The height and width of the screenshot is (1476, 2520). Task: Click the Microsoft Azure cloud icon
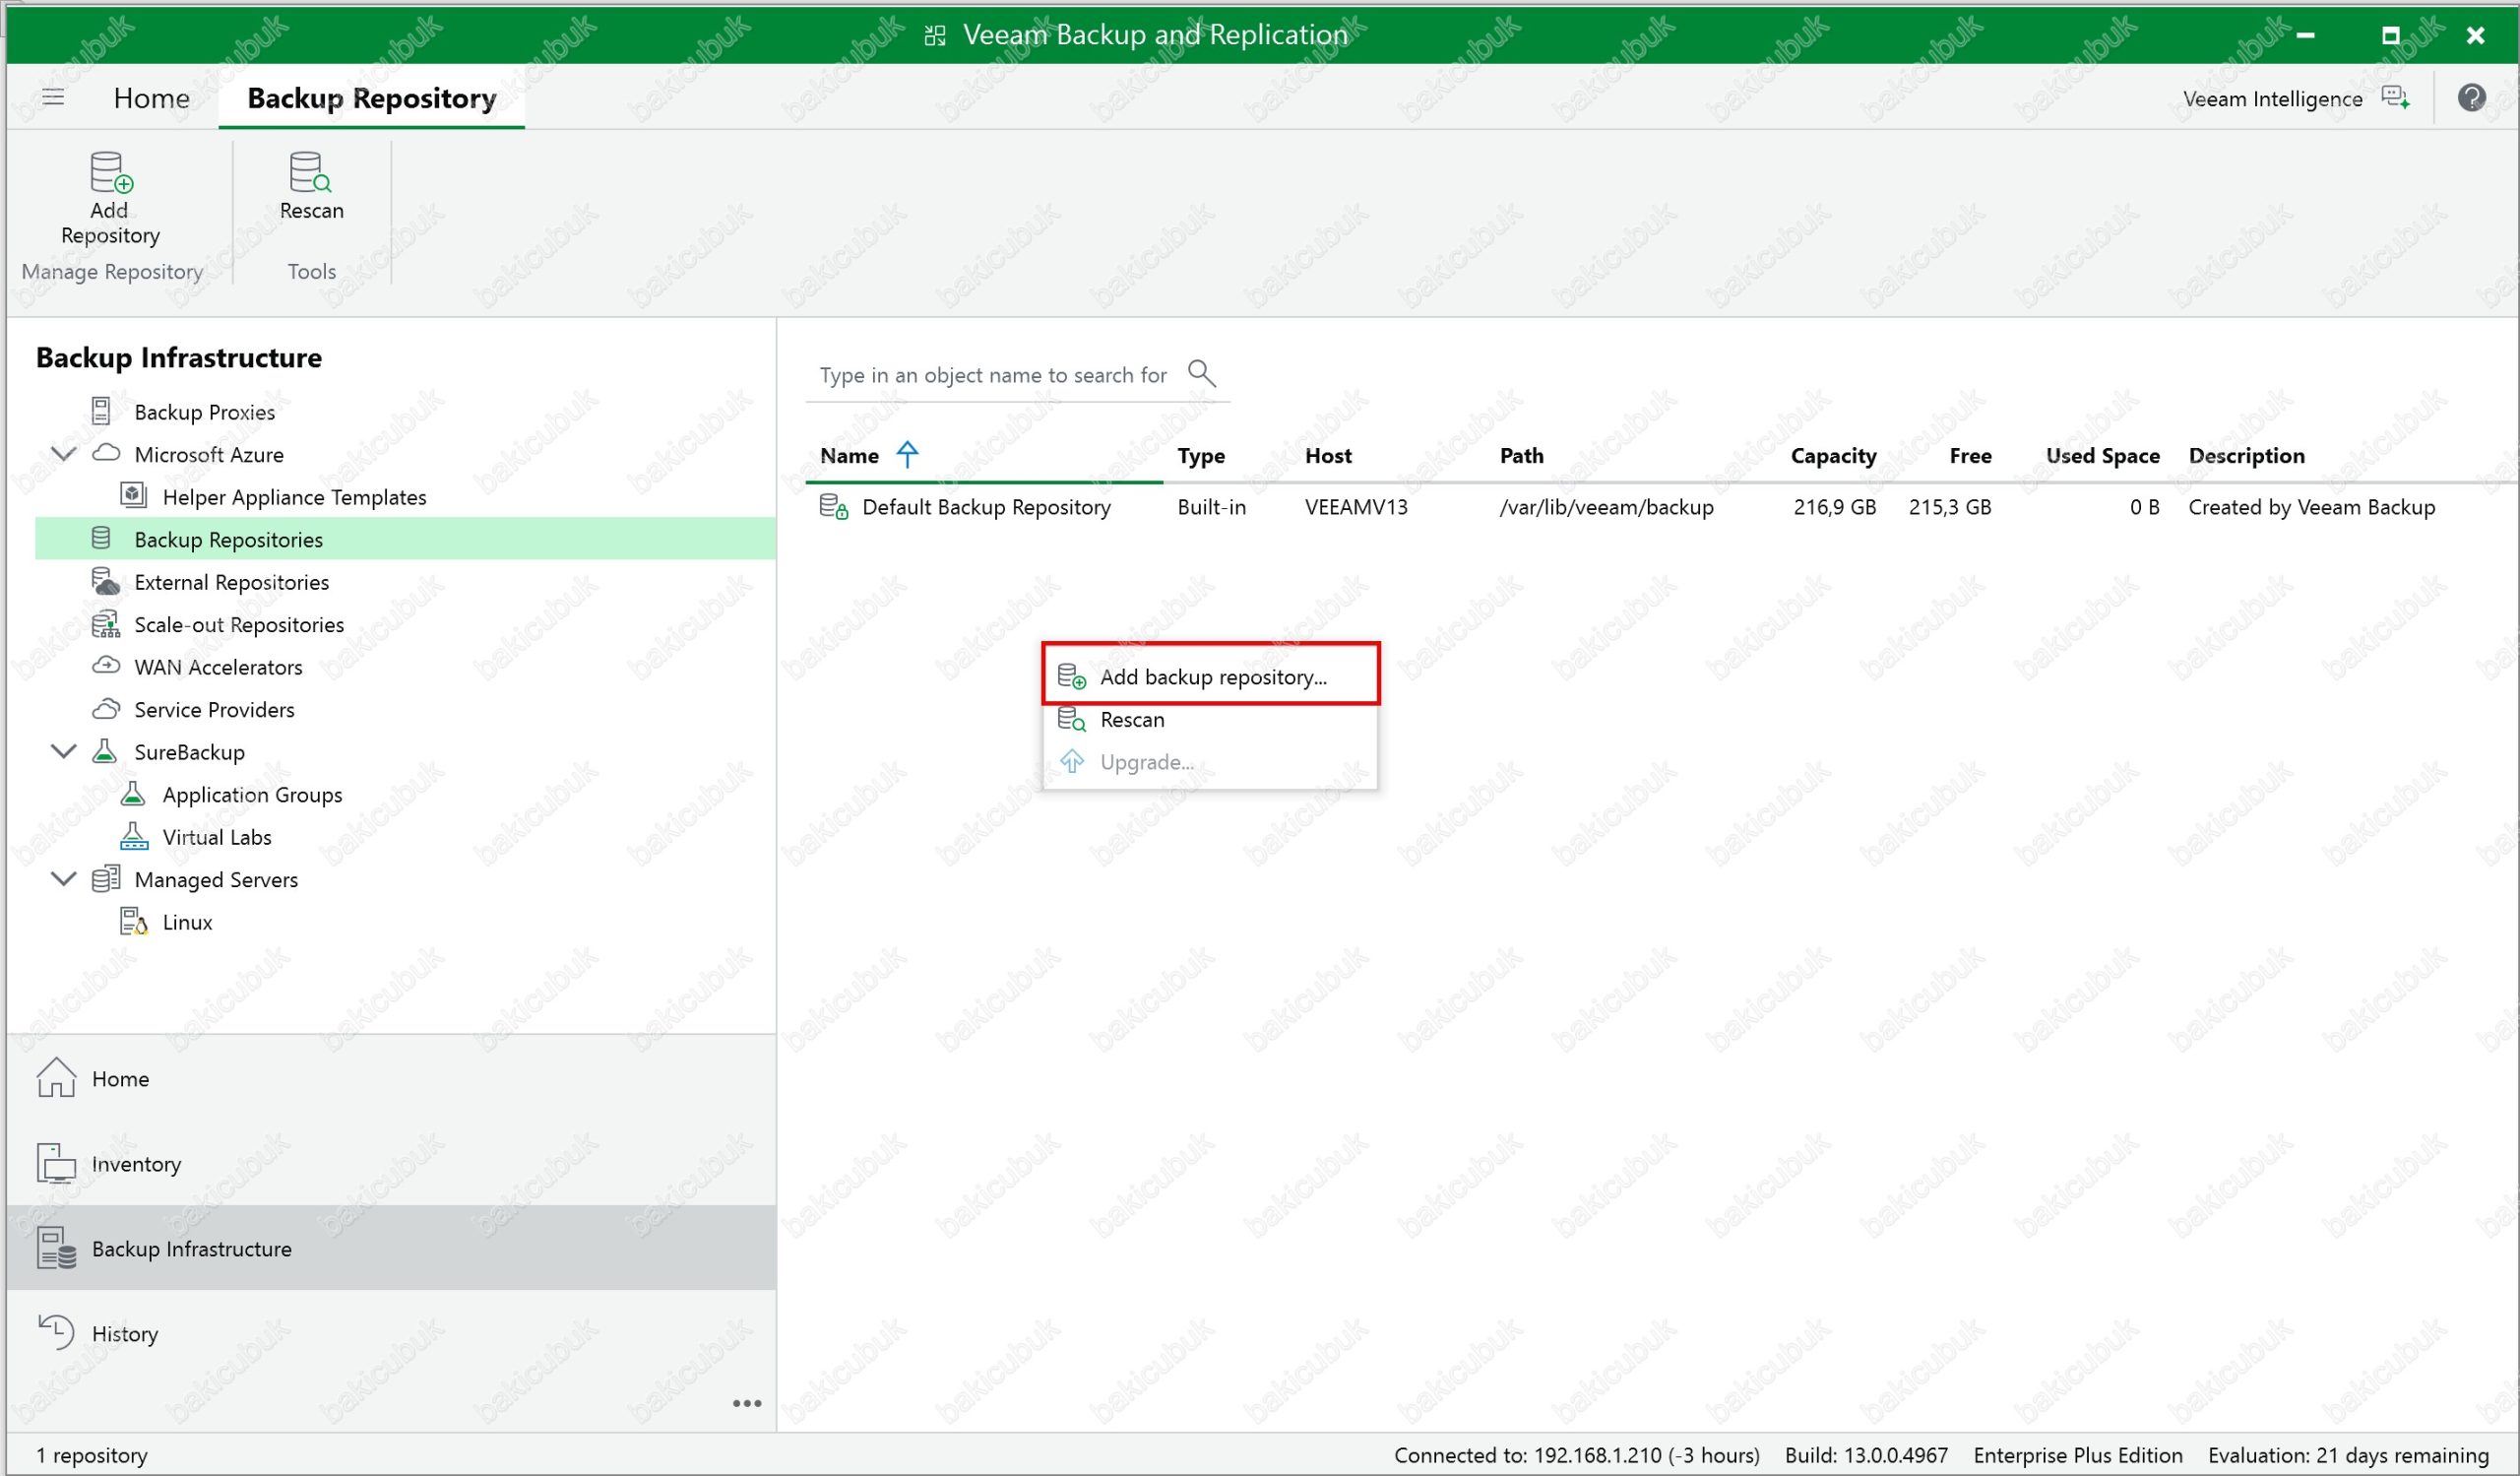[x=106, y=453]
